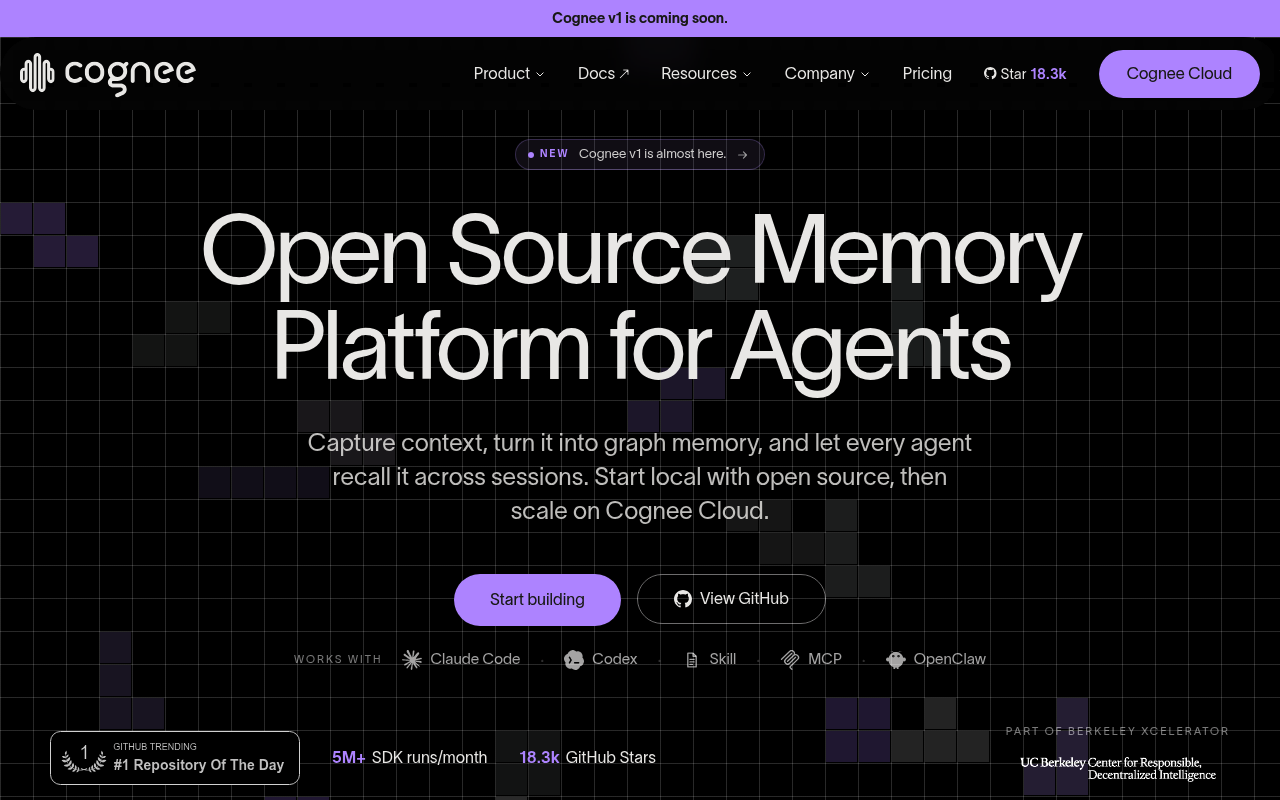The image size is (1280, 800).
Task: Click the OpenClaw mascot icon
Action: click(896, 660)
